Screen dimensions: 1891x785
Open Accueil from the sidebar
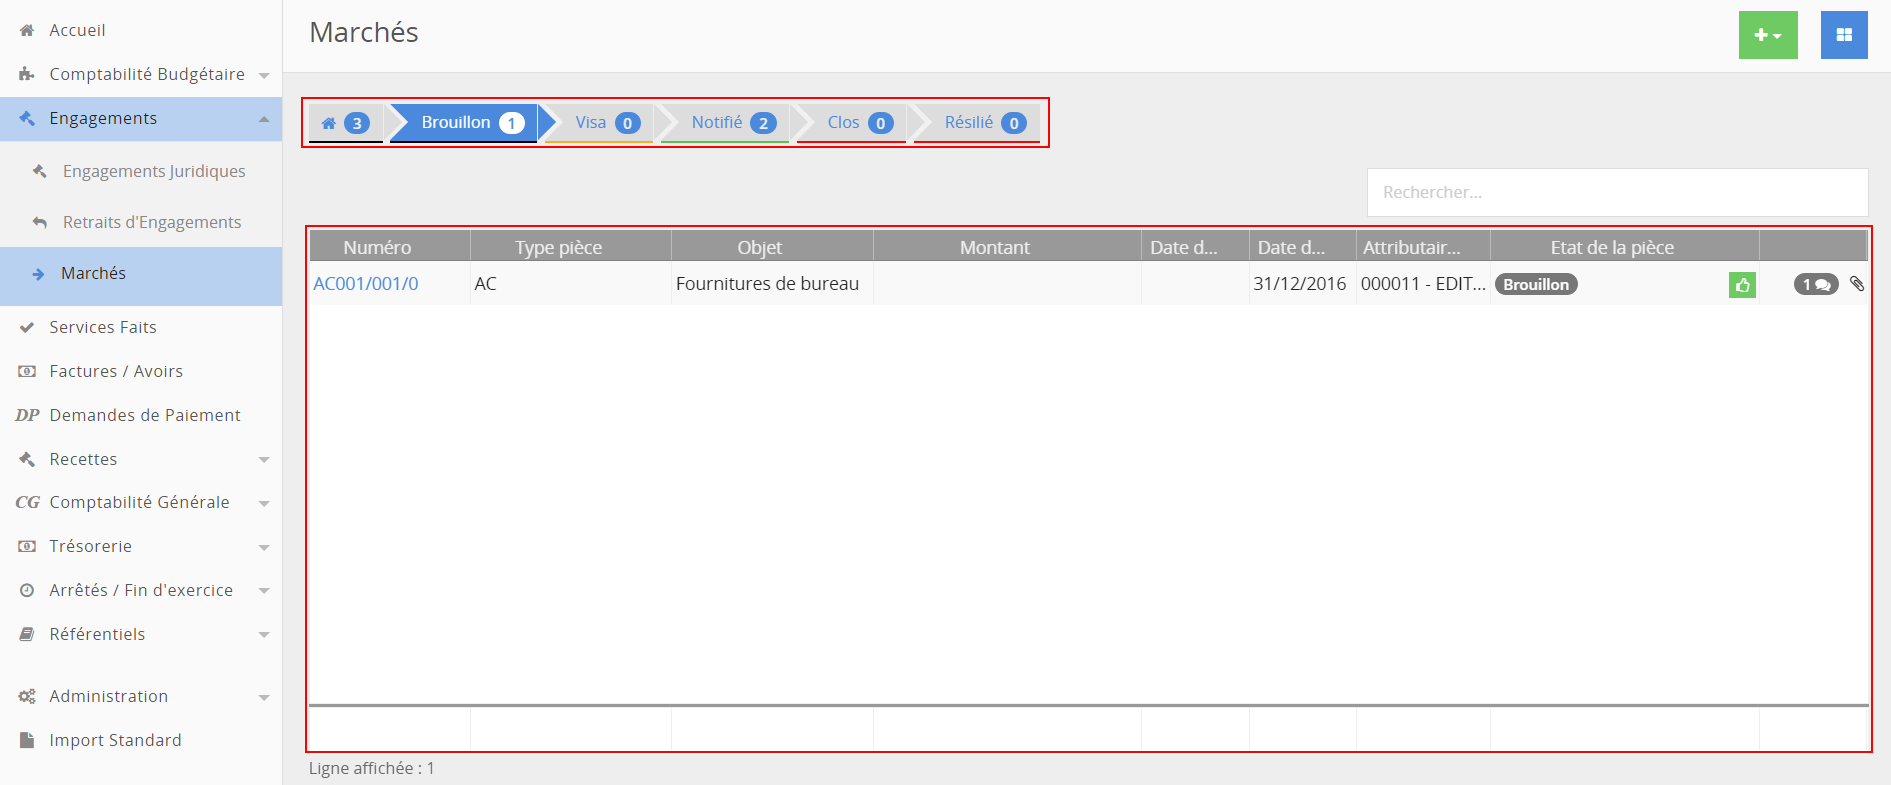point(77,30)
